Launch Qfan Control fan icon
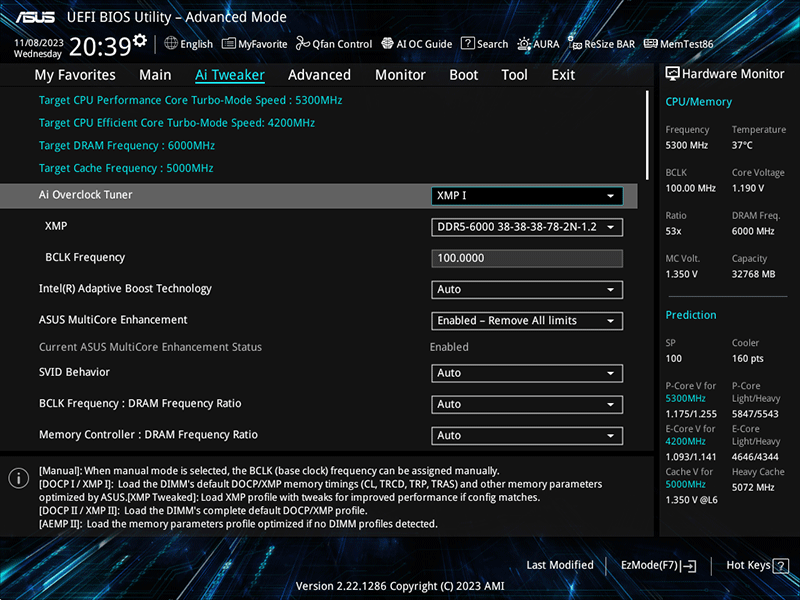 pos(303,43)
